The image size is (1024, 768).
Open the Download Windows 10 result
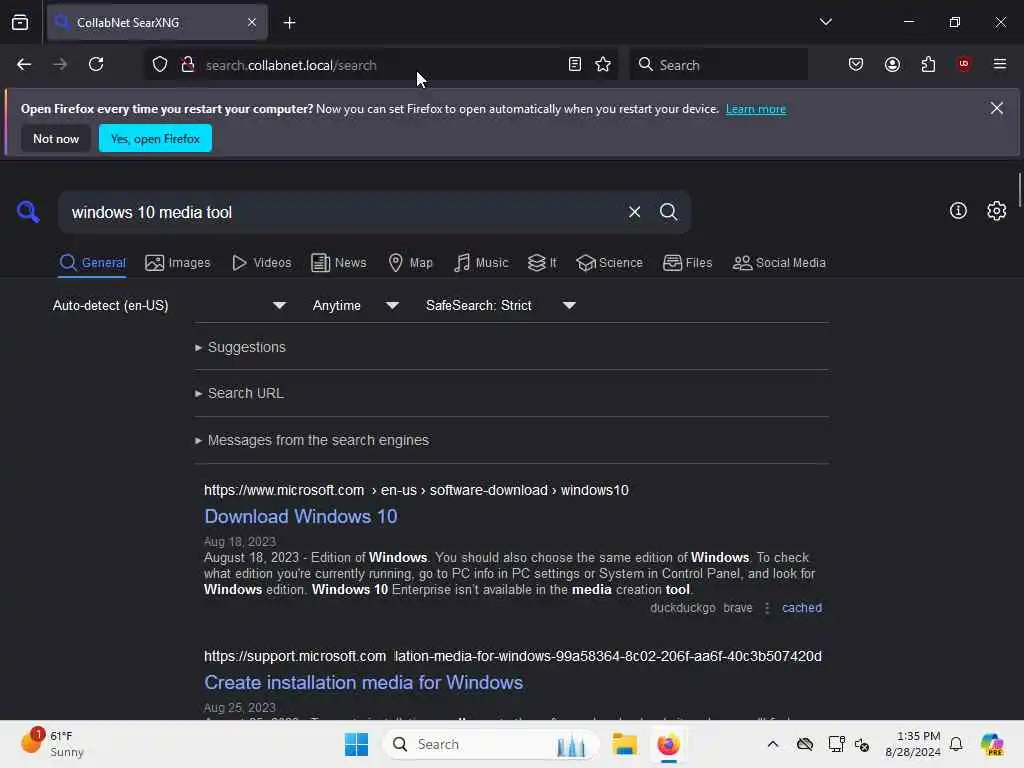300,517
